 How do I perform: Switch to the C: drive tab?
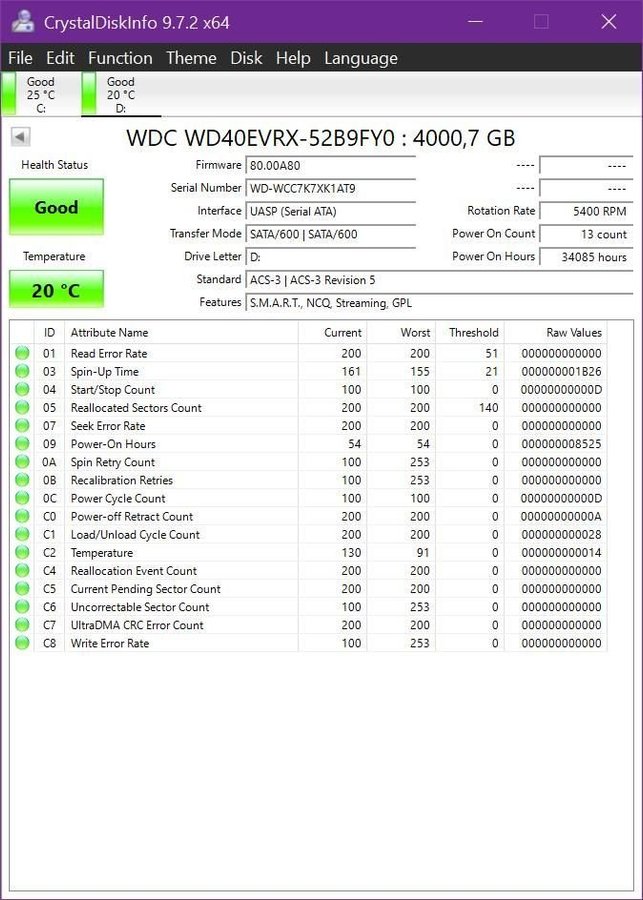point(40,95)
